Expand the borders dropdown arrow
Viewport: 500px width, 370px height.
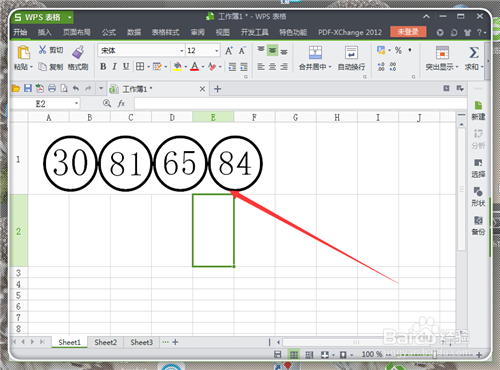click(x=148, y=67)
